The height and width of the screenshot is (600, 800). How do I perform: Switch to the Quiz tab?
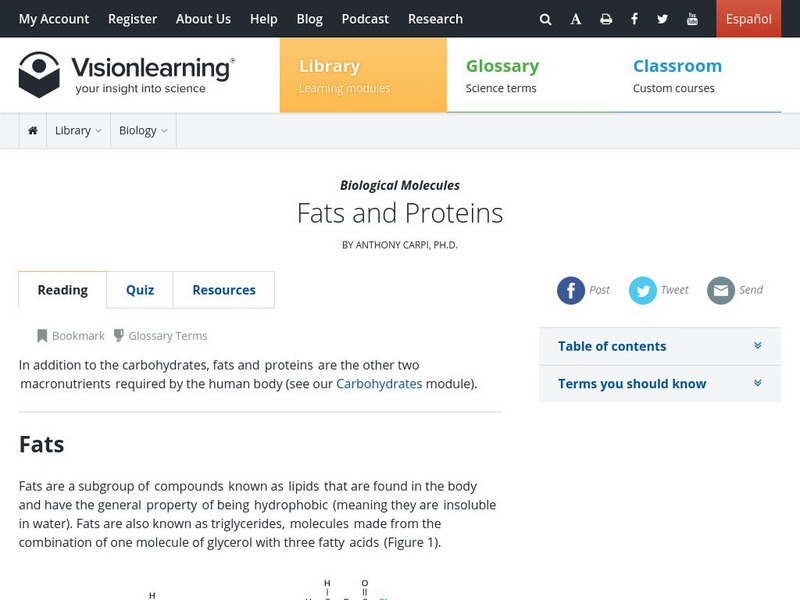click(x=140, y=290)
